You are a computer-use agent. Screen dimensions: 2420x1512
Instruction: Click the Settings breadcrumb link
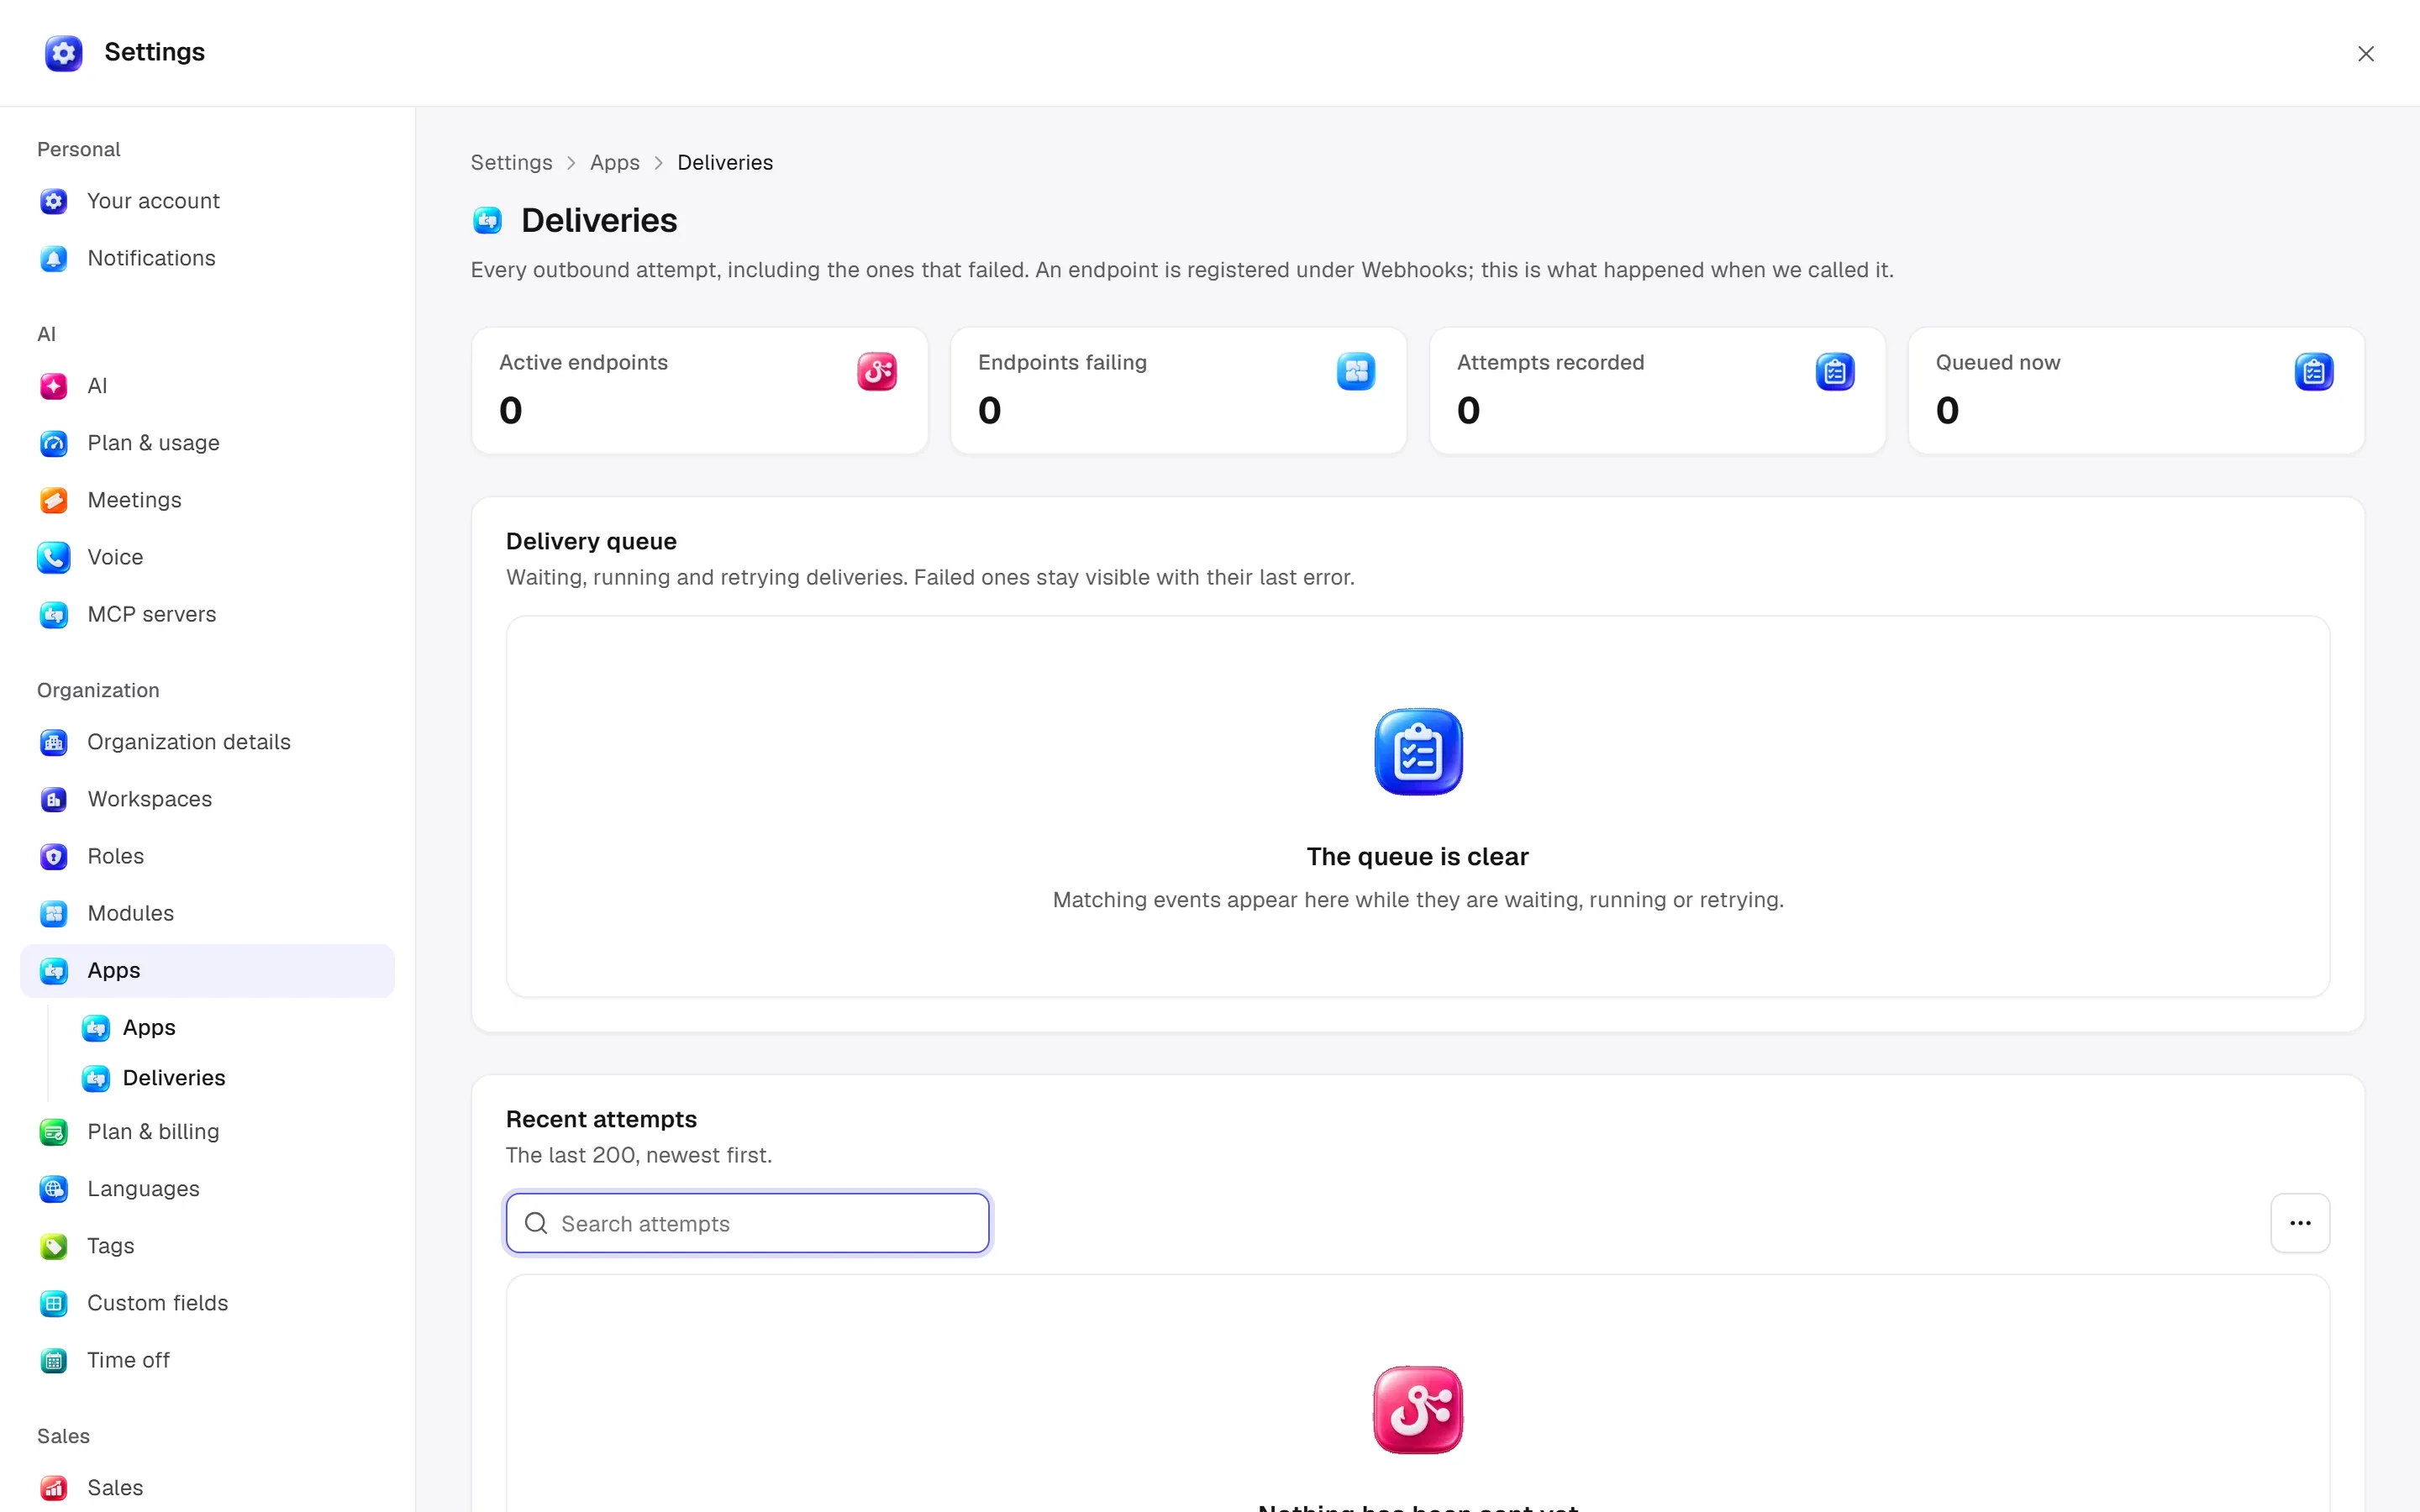tap(511, 163)
